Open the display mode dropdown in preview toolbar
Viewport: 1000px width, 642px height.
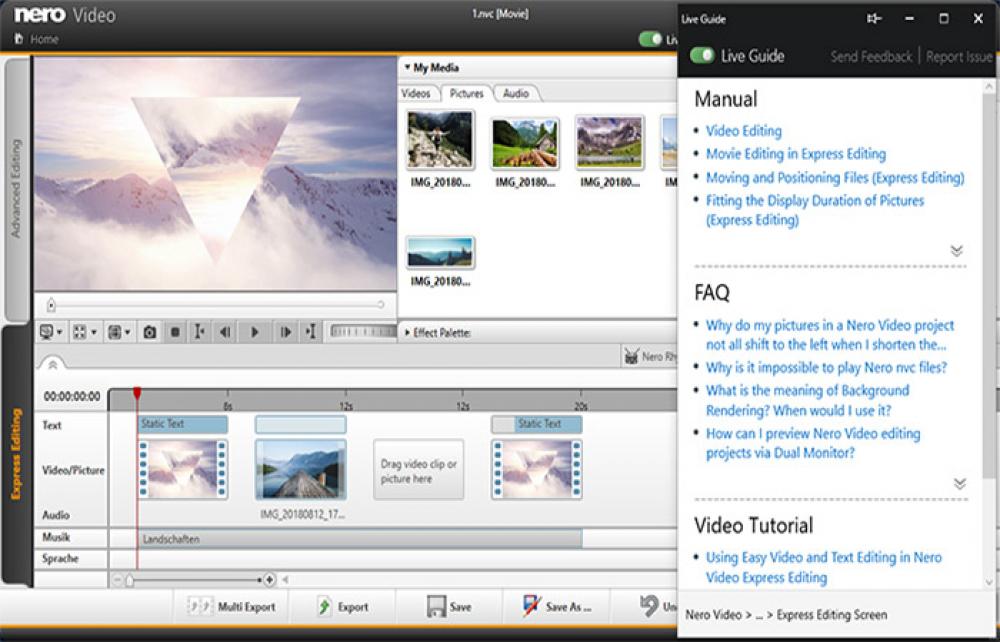click(48, 329)
